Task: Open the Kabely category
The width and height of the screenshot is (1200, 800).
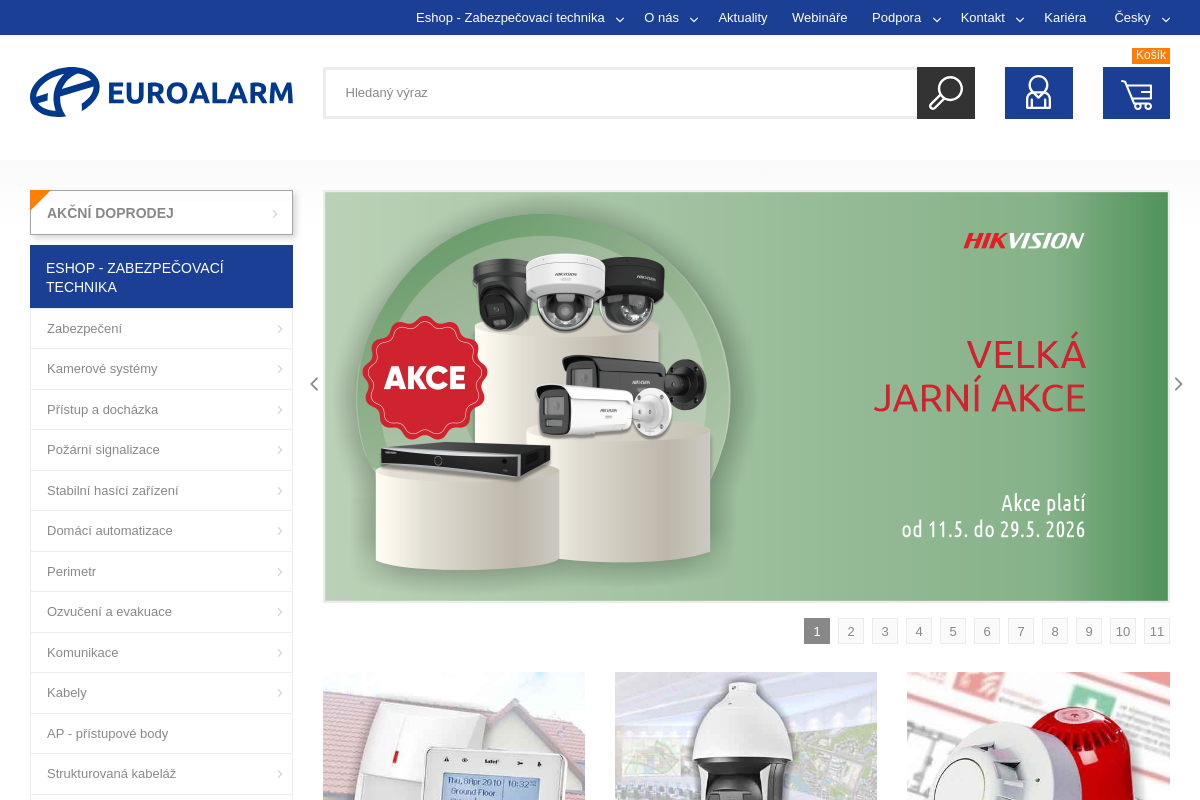Action: pyautogui.click(x=161, y=693)
